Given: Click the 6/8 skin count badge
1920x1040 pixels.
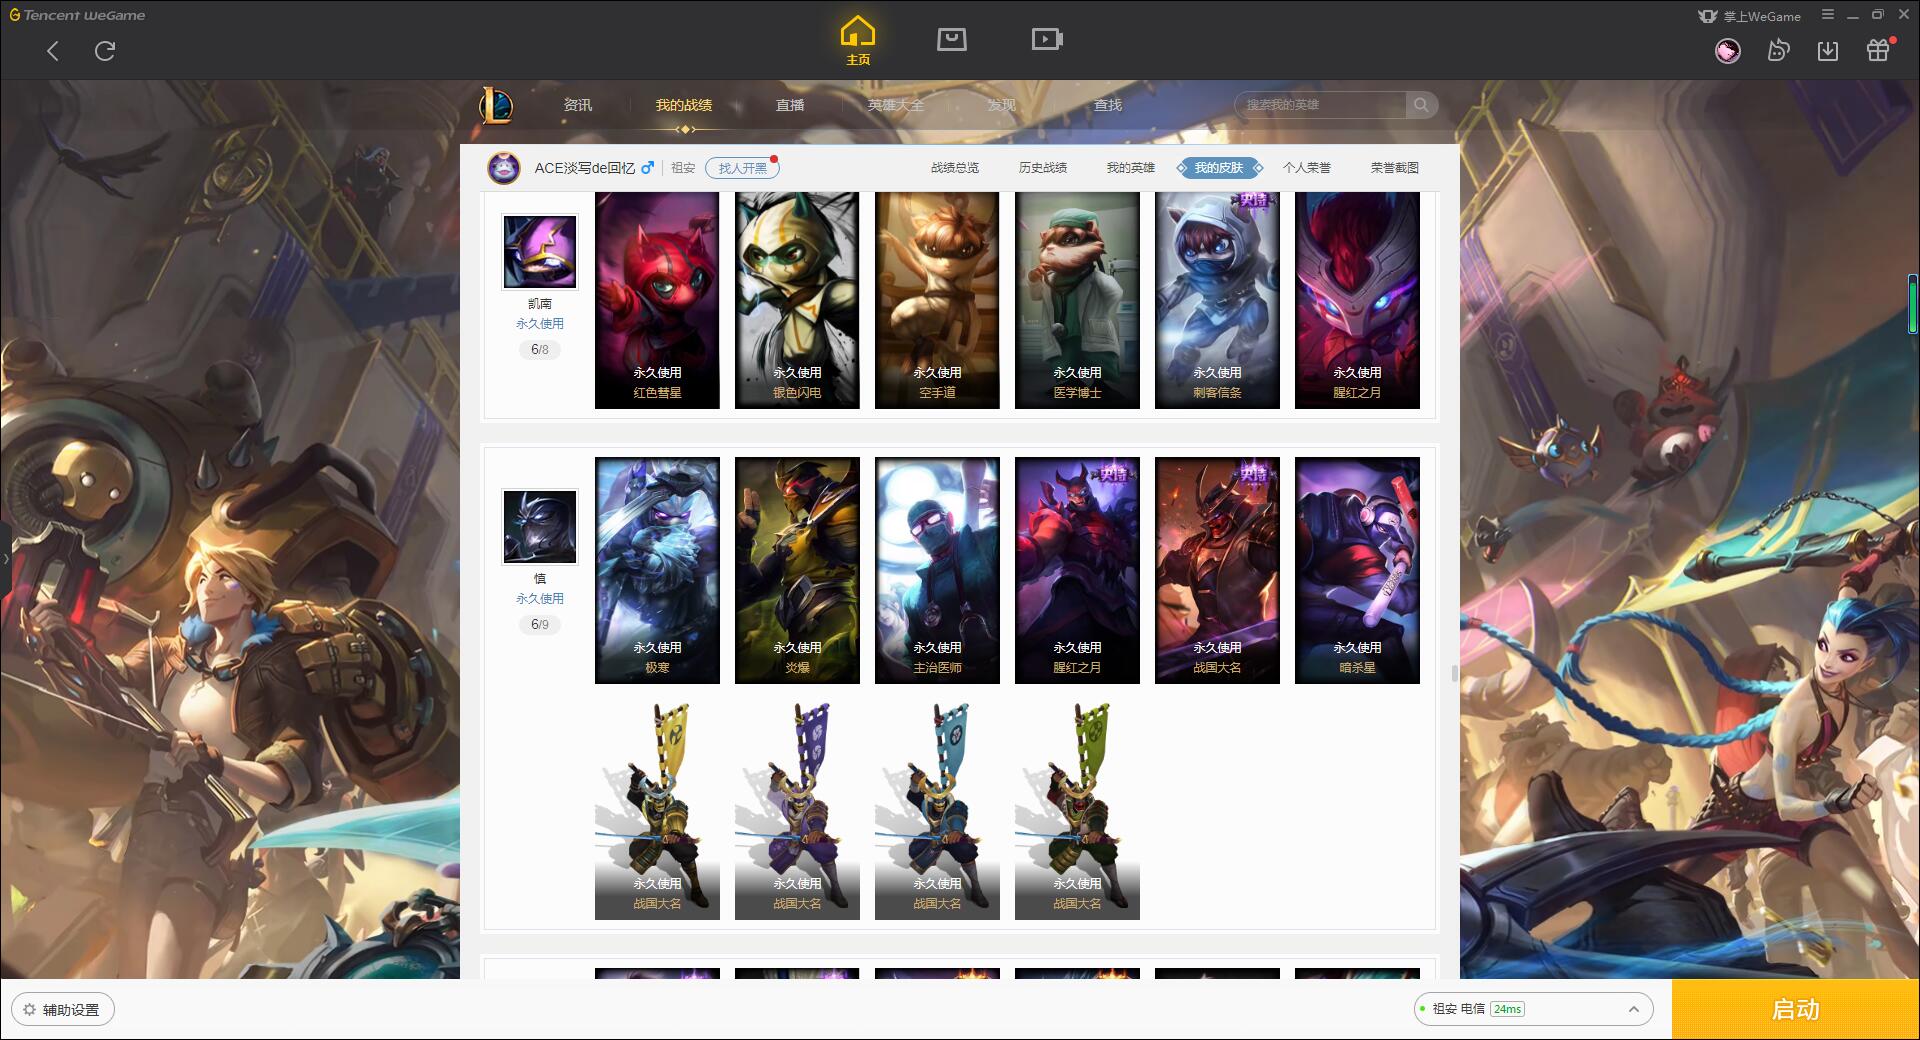Looking at the screenshot, I should coord(540,350).
